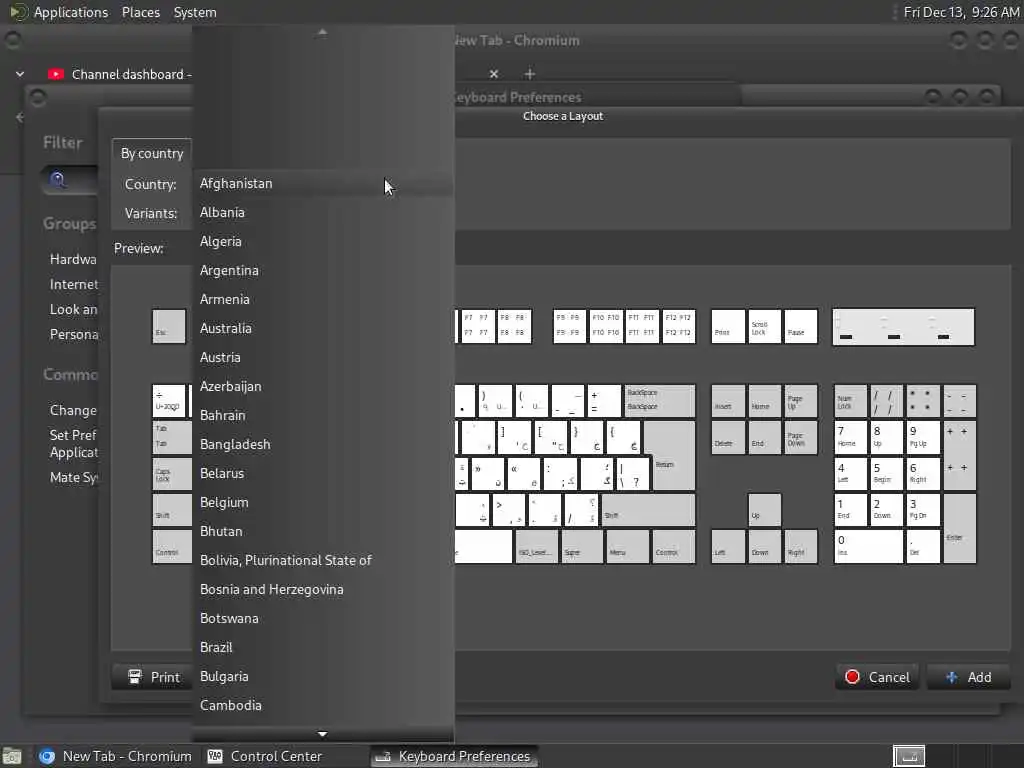Click the clock in top panel
This screenshot has width=1024, height=768.
[x=961, y=12]
